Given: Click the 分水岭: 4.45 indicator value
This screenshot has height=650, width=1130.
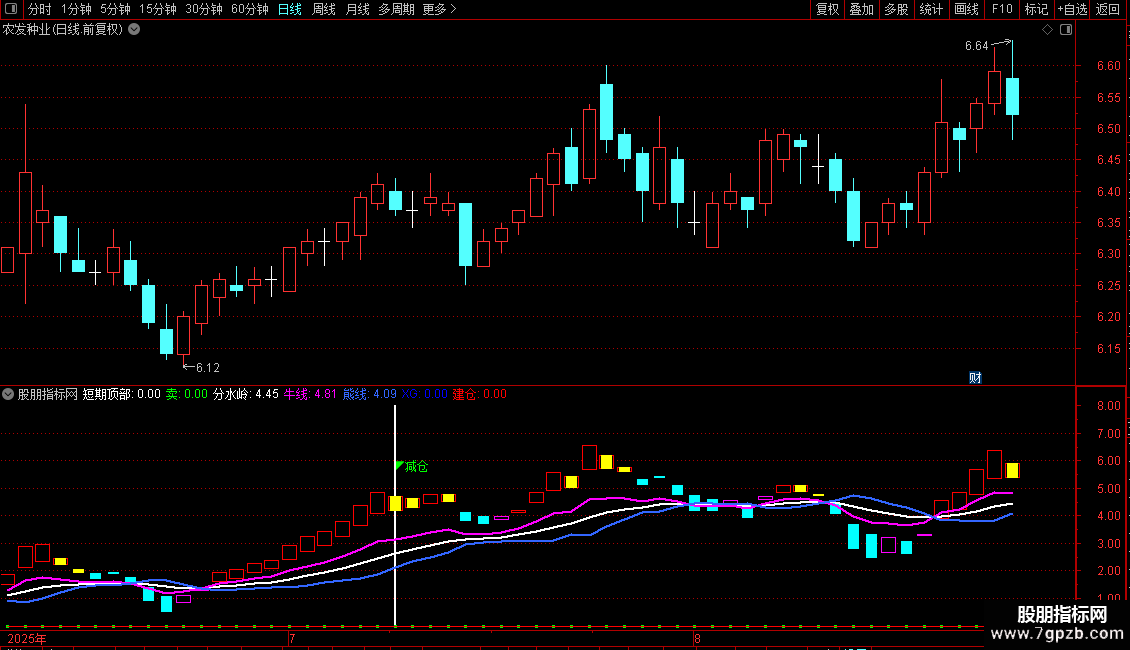Looking at the screenshot, I should tap(246, 394).
